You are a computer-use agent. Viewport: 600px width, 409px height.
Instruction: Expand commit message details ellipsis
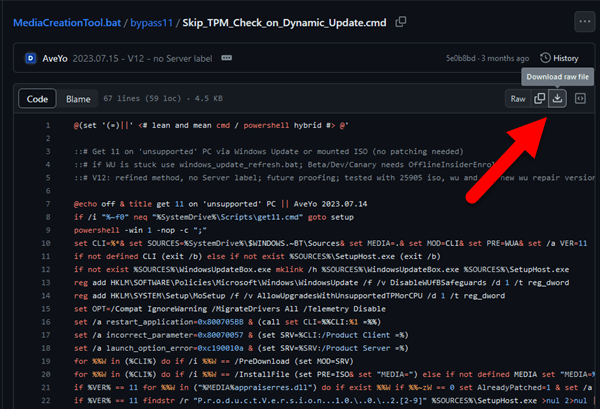(x=227, y=58)
